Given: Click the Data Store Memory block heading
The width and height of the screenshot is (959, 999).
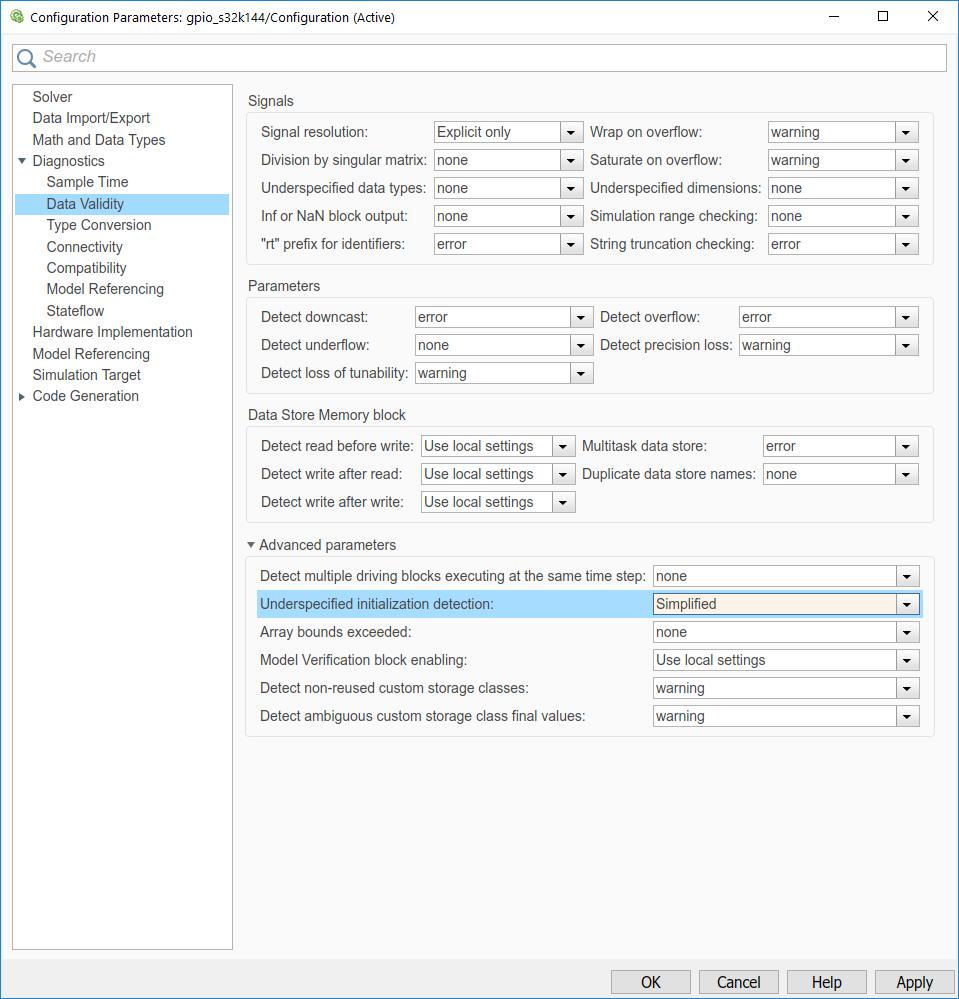Looking at the screenshot, I should tap(327, 415).
